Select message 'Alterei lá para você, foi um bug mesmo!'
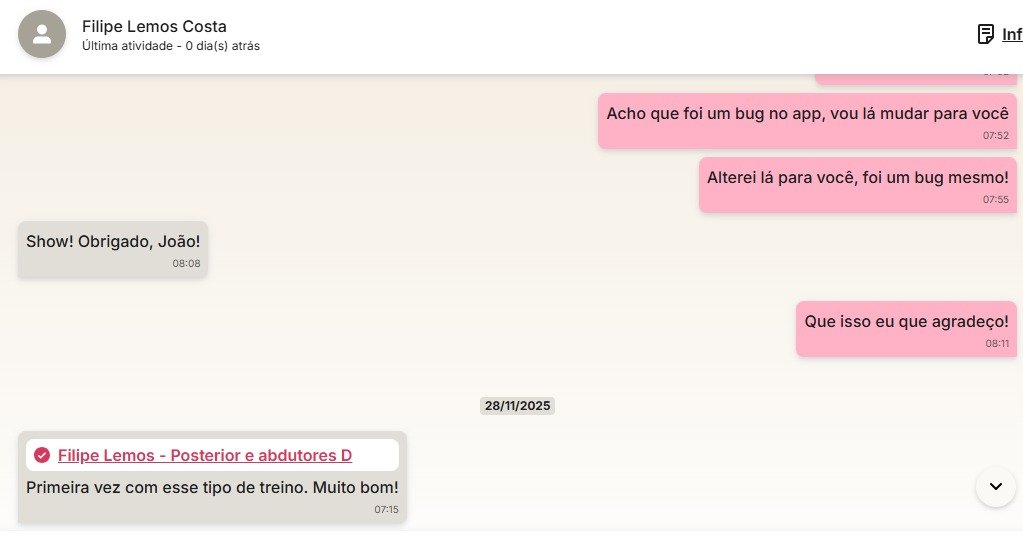The width and height of the screenshot is (1023, 546). click(x=857, y=185)
